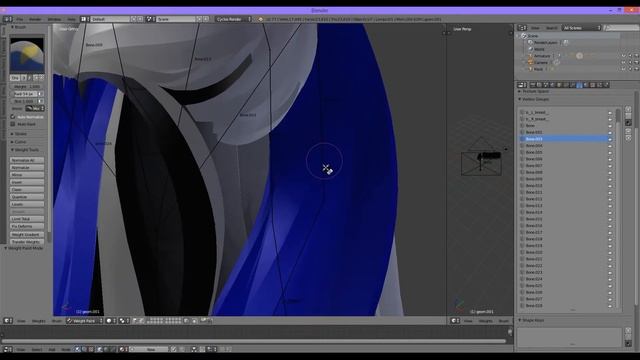Click the Transfer Weights button

27,242
